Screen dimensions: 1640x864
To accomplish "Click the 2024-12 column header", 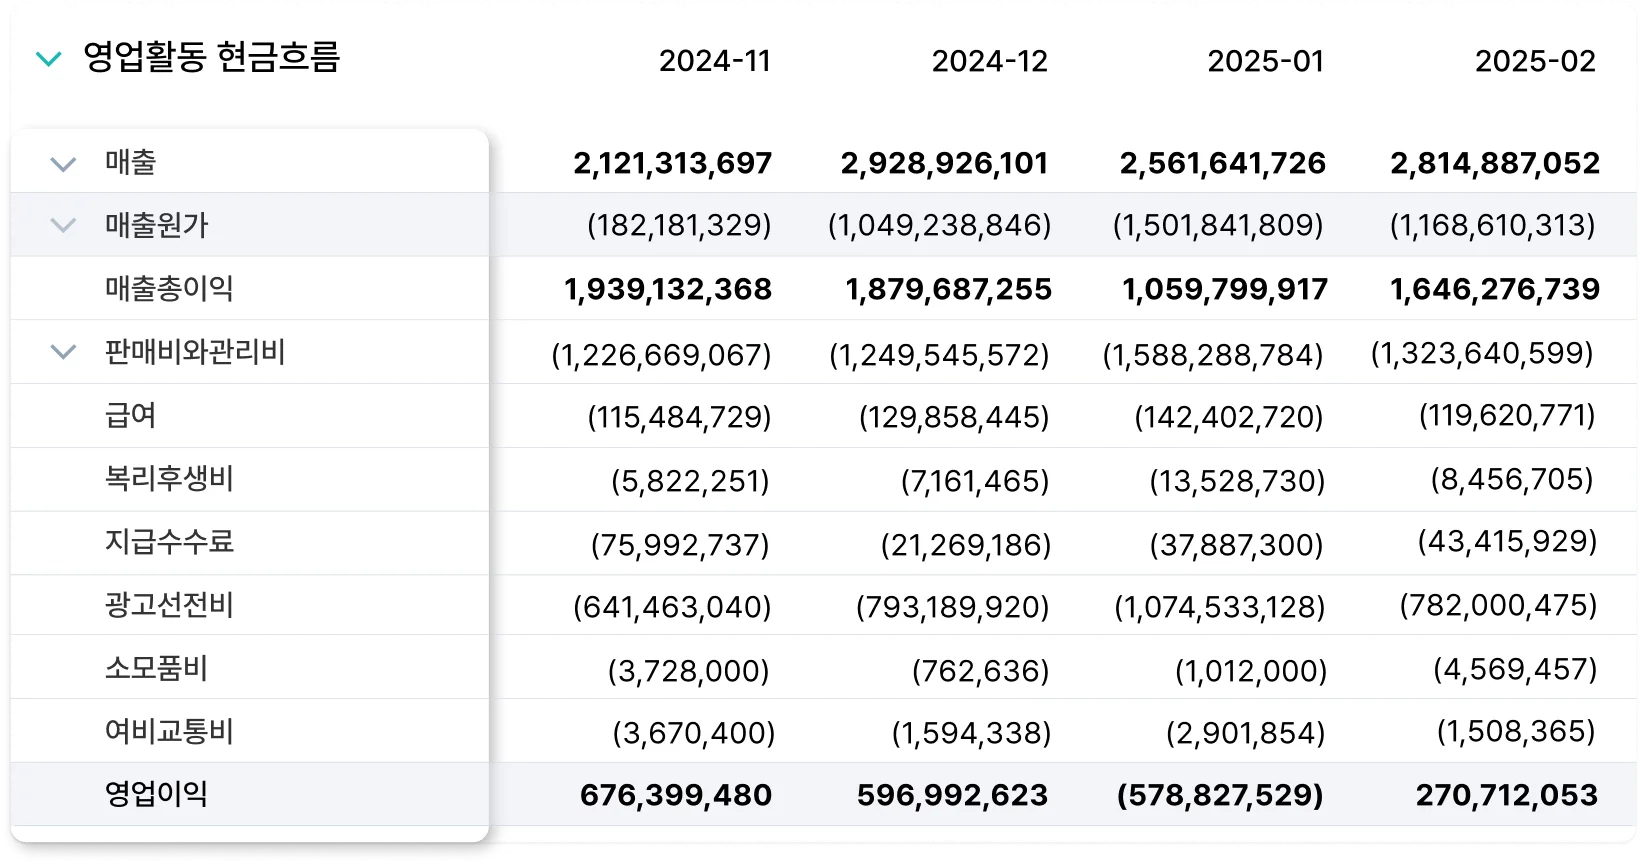I will coord(989,61).
